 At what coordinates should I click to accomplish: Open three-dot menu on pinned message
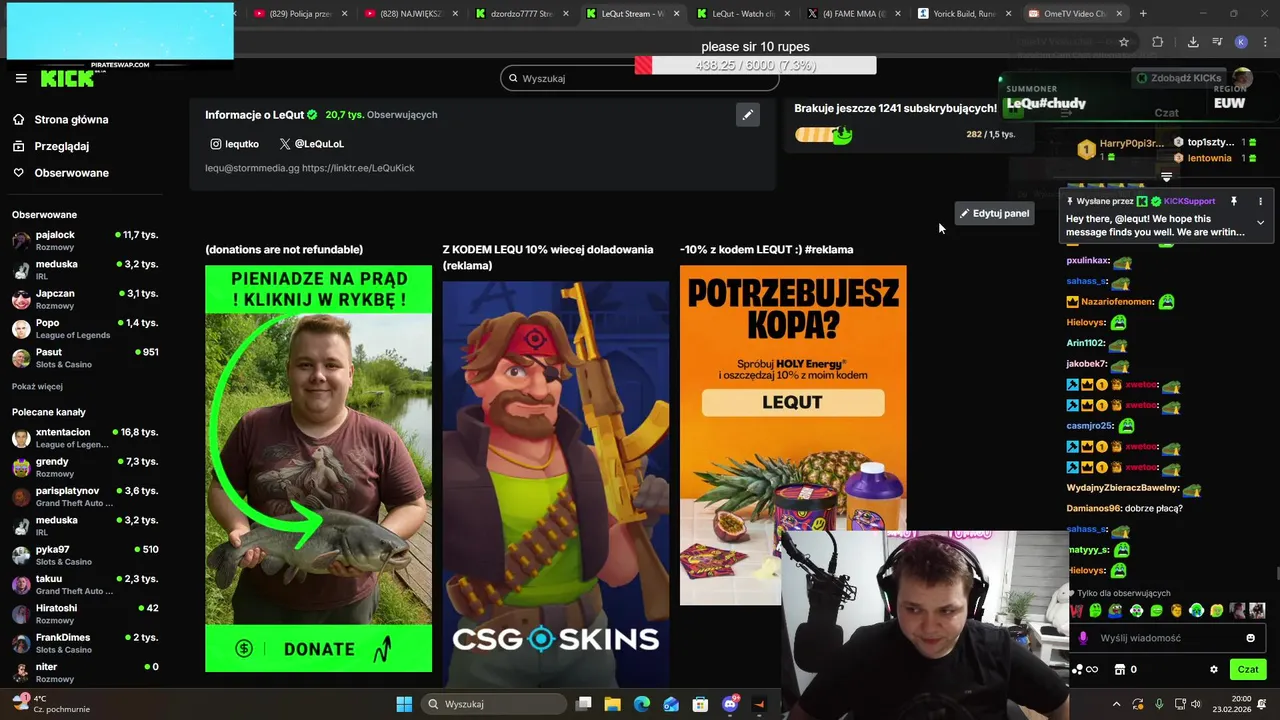1260,201
